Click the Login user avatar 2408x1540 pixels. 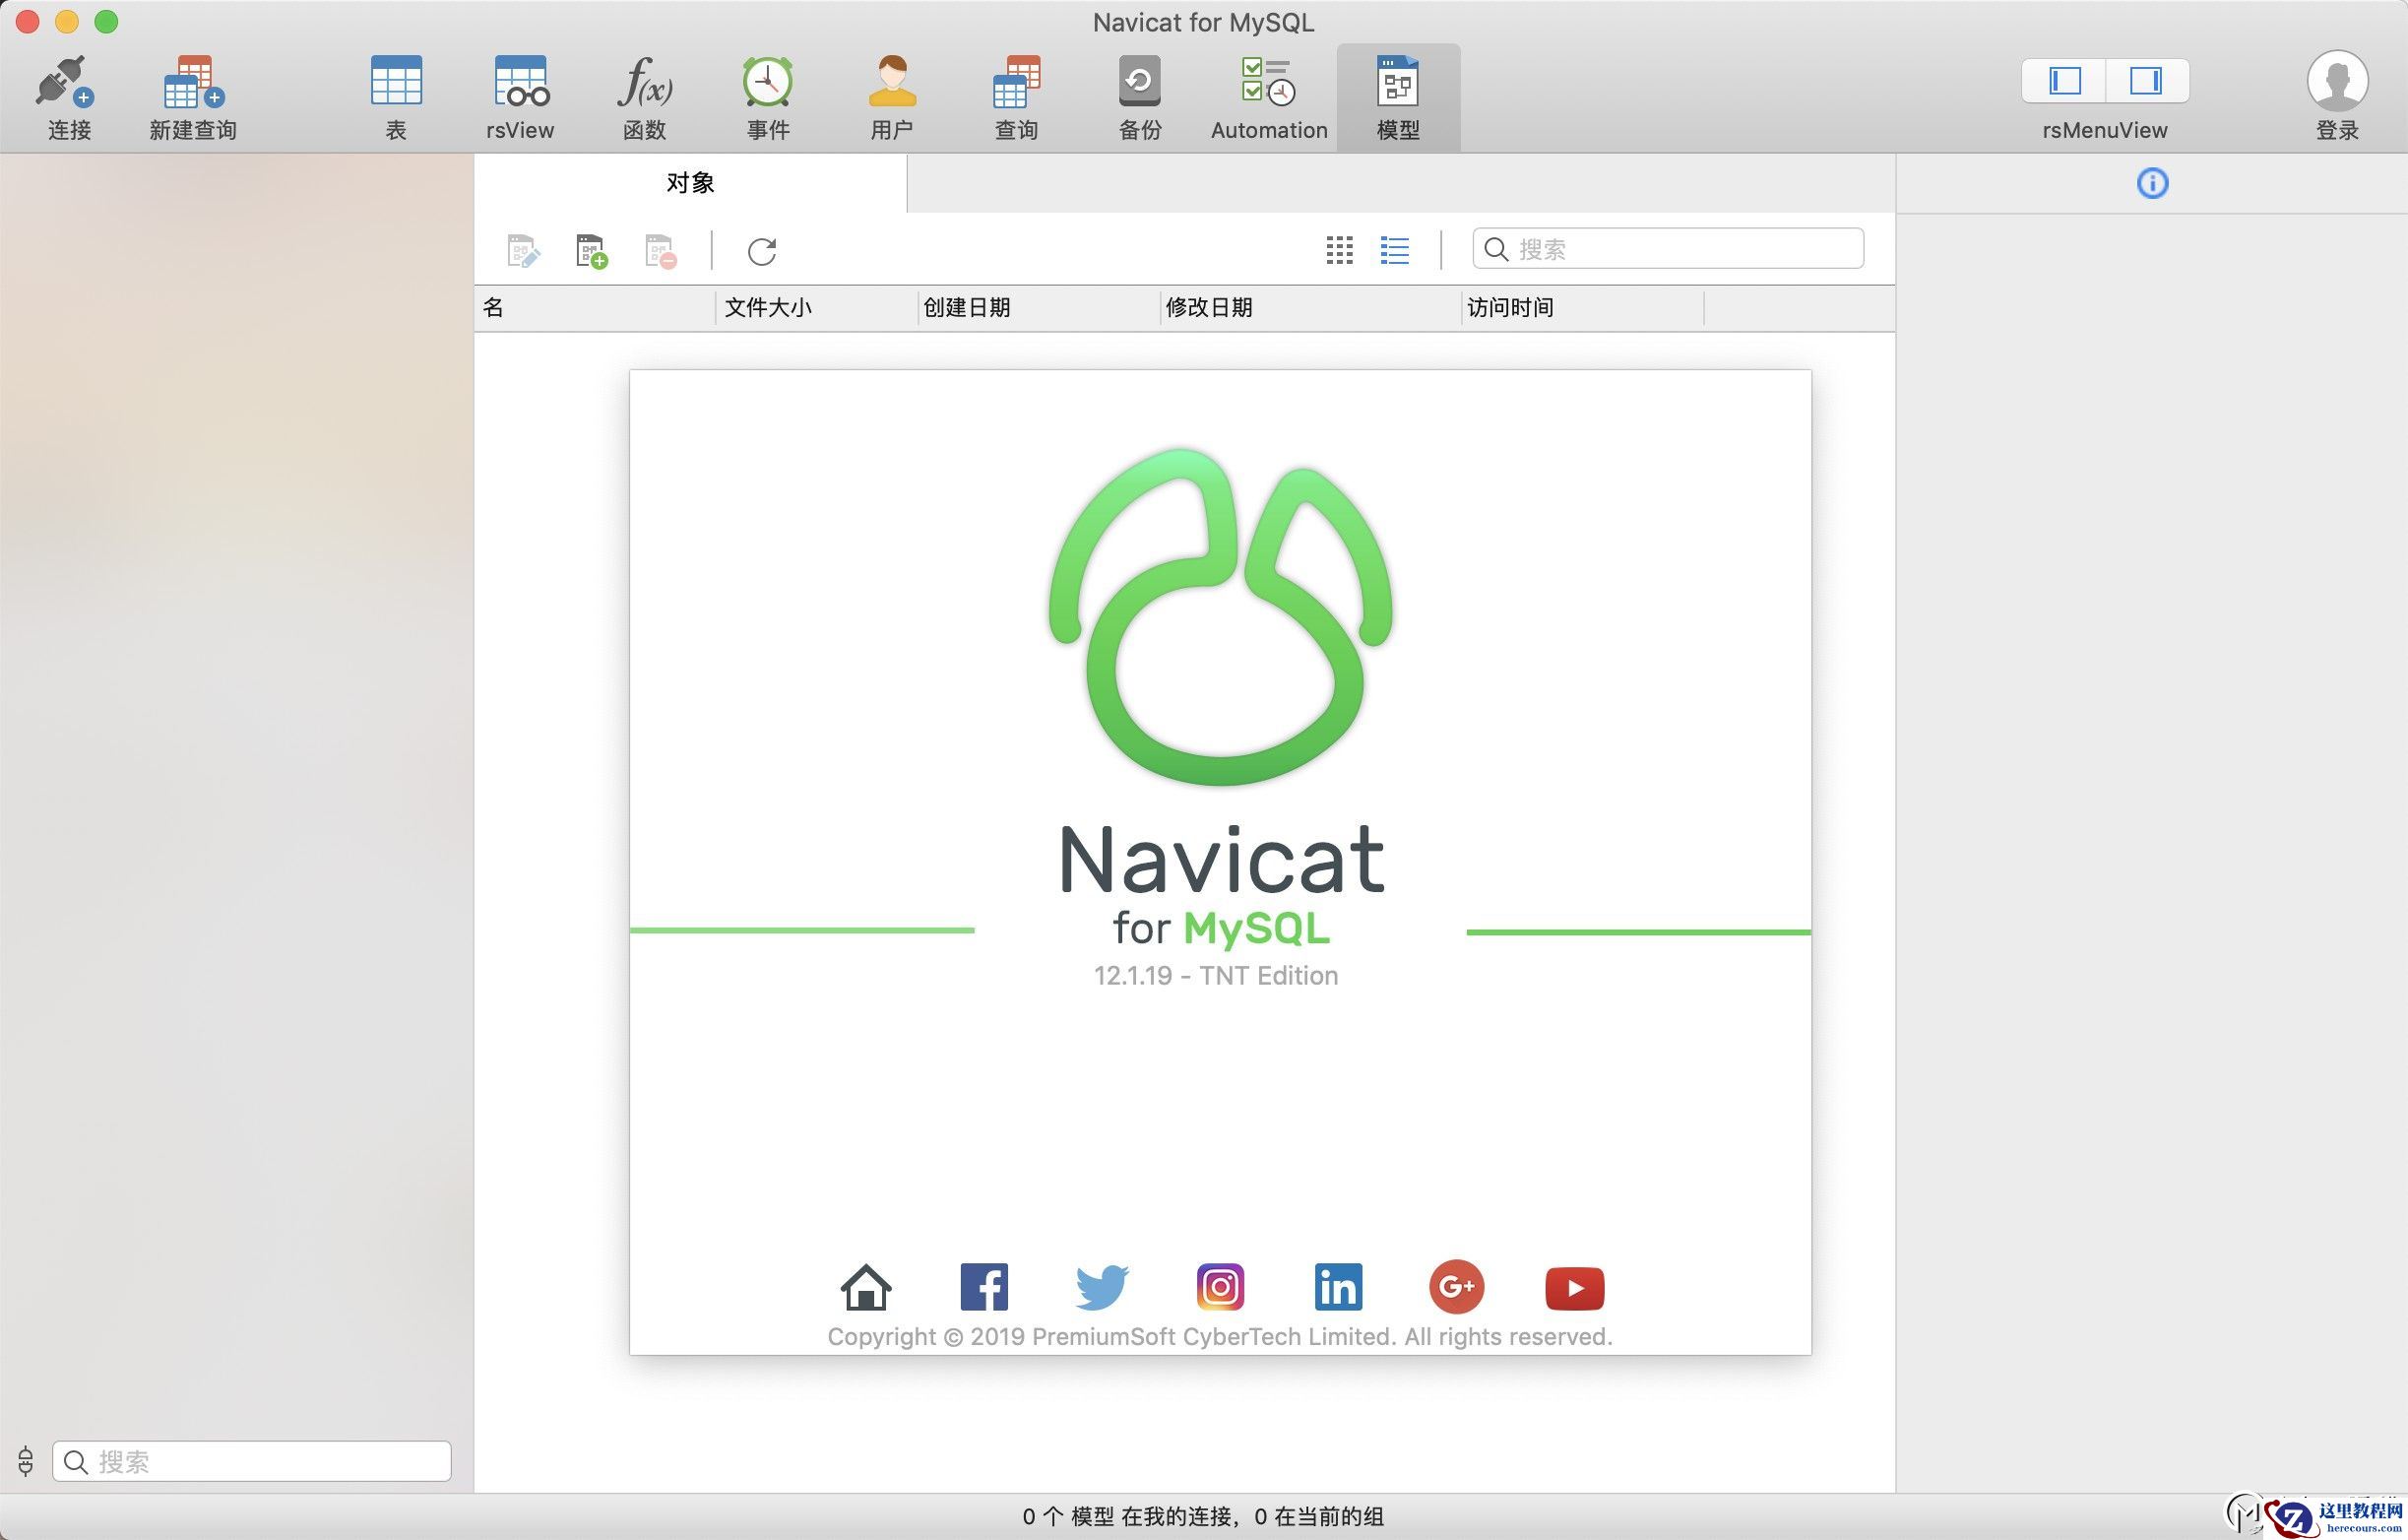coord(2336,82)
